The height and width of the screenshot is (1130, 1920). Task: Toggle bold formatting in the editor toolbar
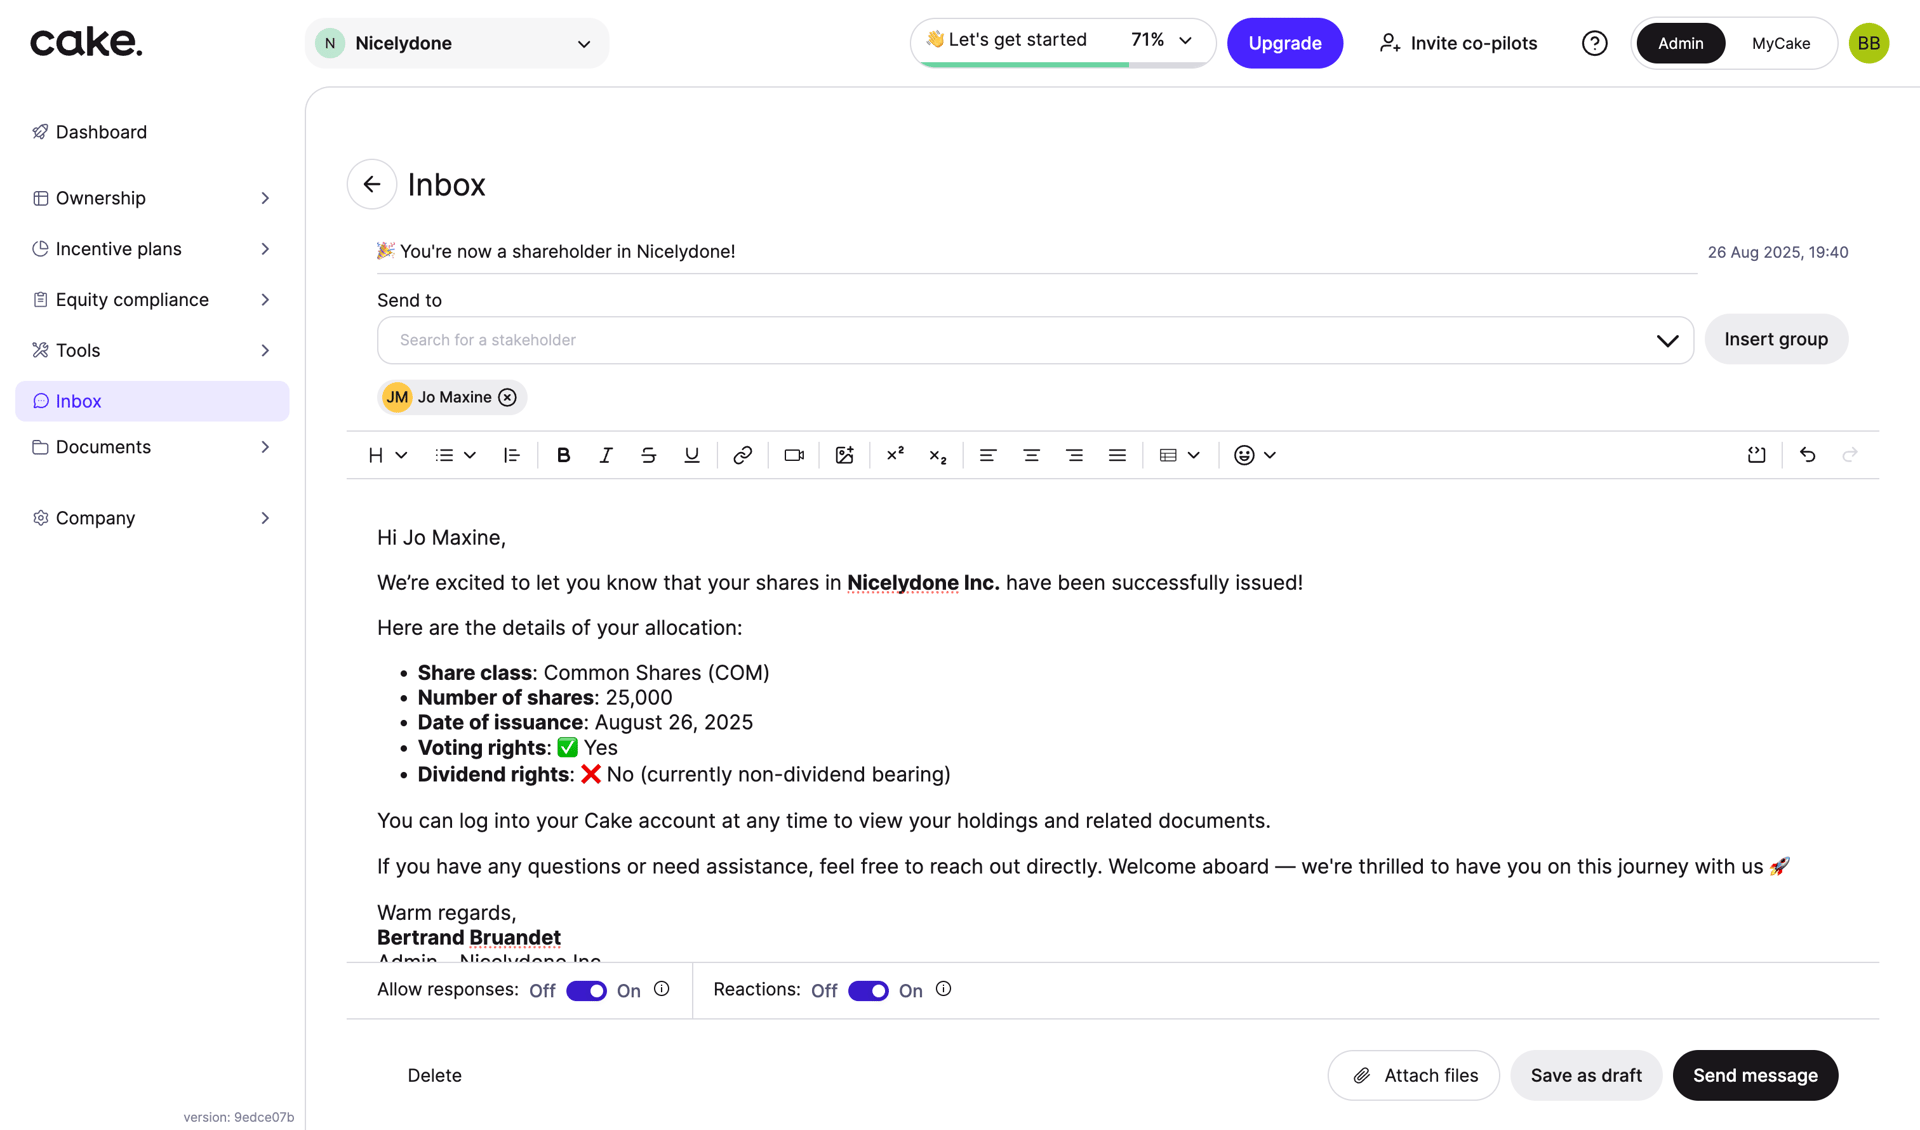[x=563, y=455]
